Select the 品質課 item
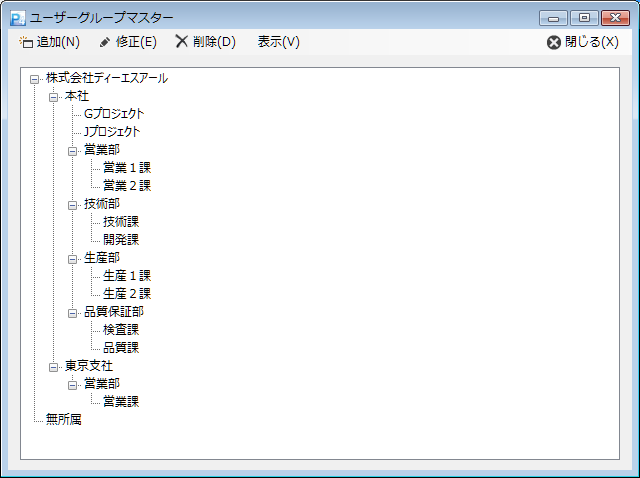 [x=121, y=348]
